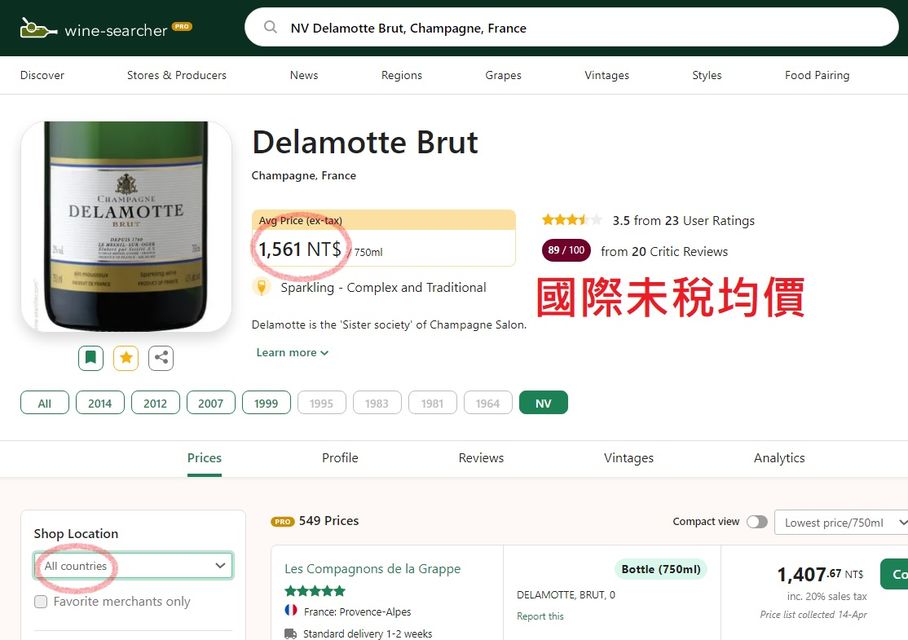Select the 2014 vintage
Viewport: 908px width, 640px height.
[x=100, y=403]
